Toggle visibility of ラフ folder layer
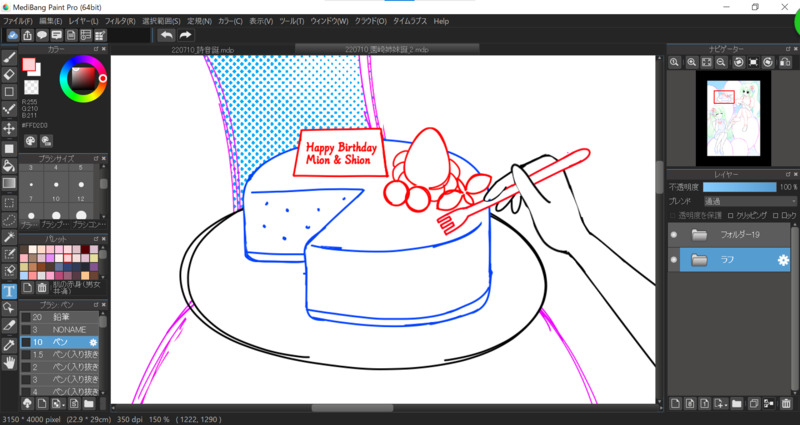The width and height of the screenshot is (800, 425). (674, 260)
